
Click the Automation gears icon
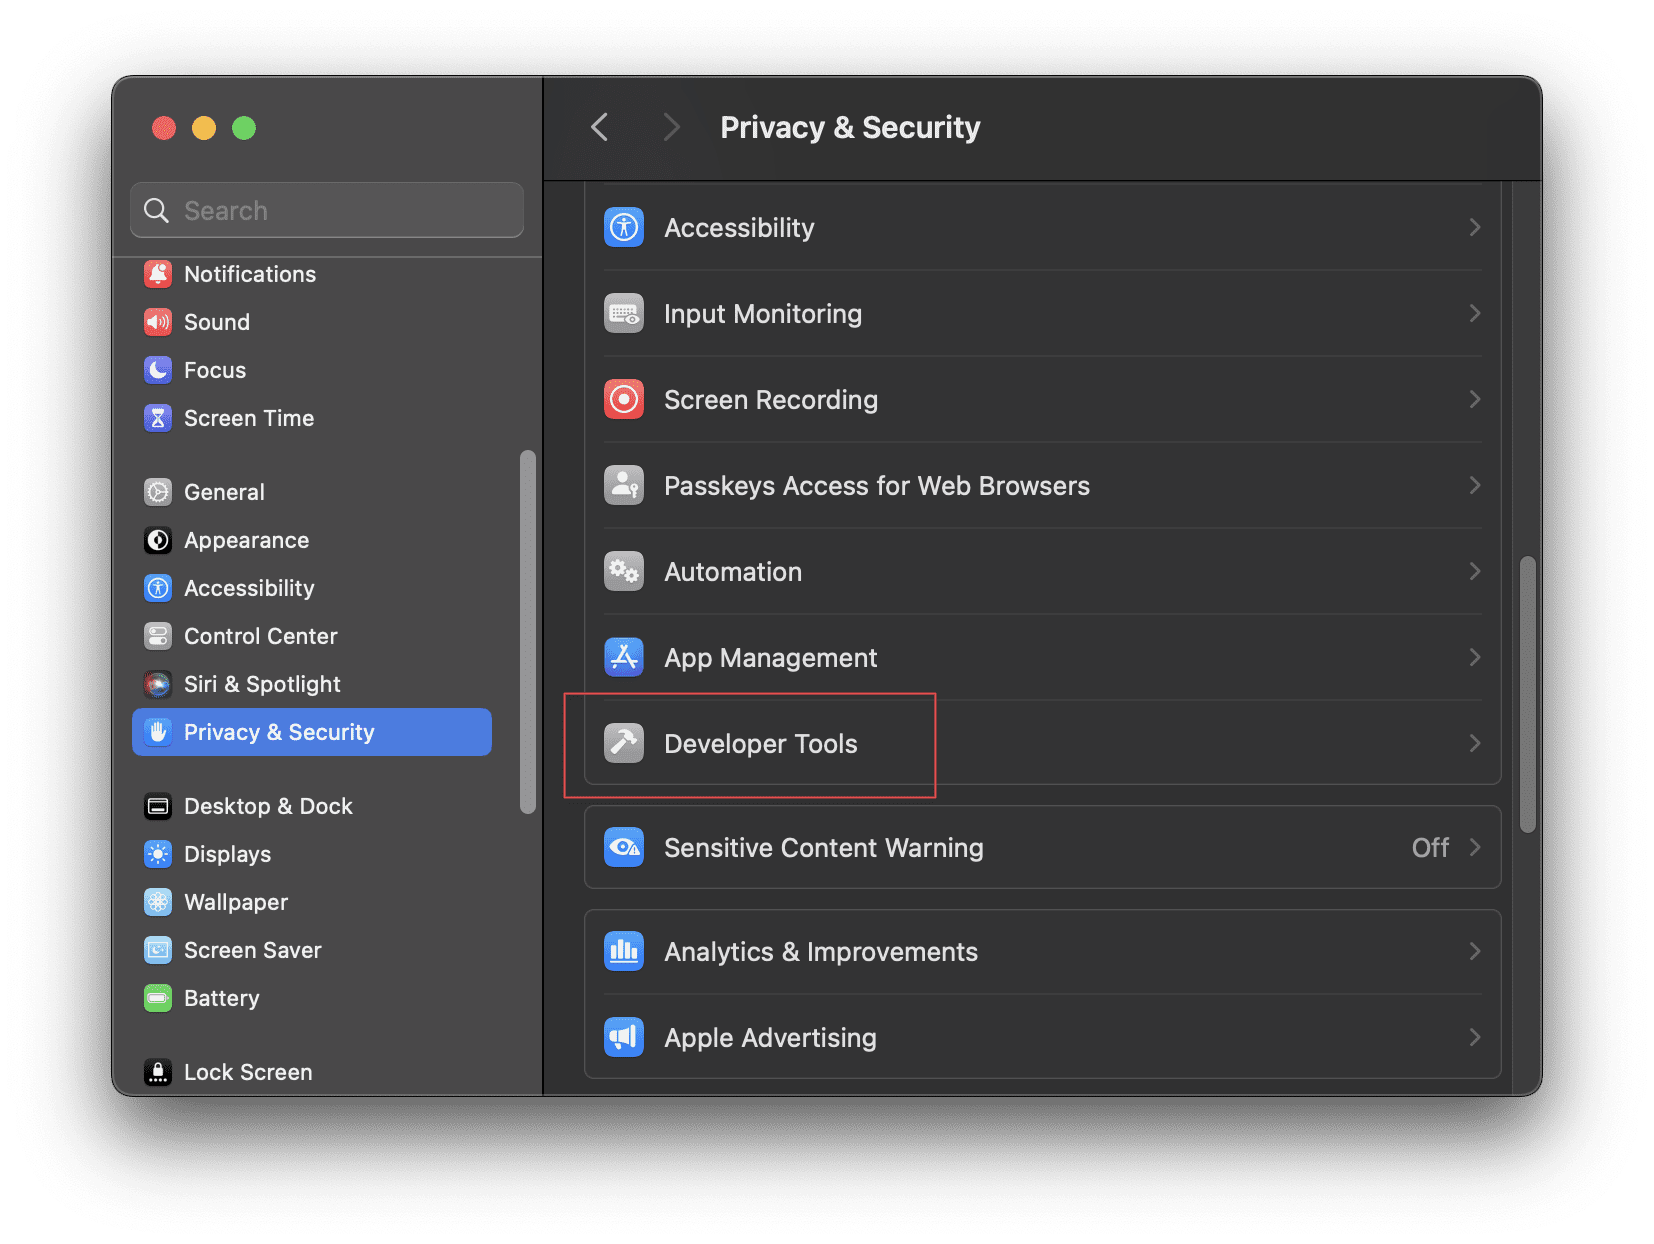624,572
